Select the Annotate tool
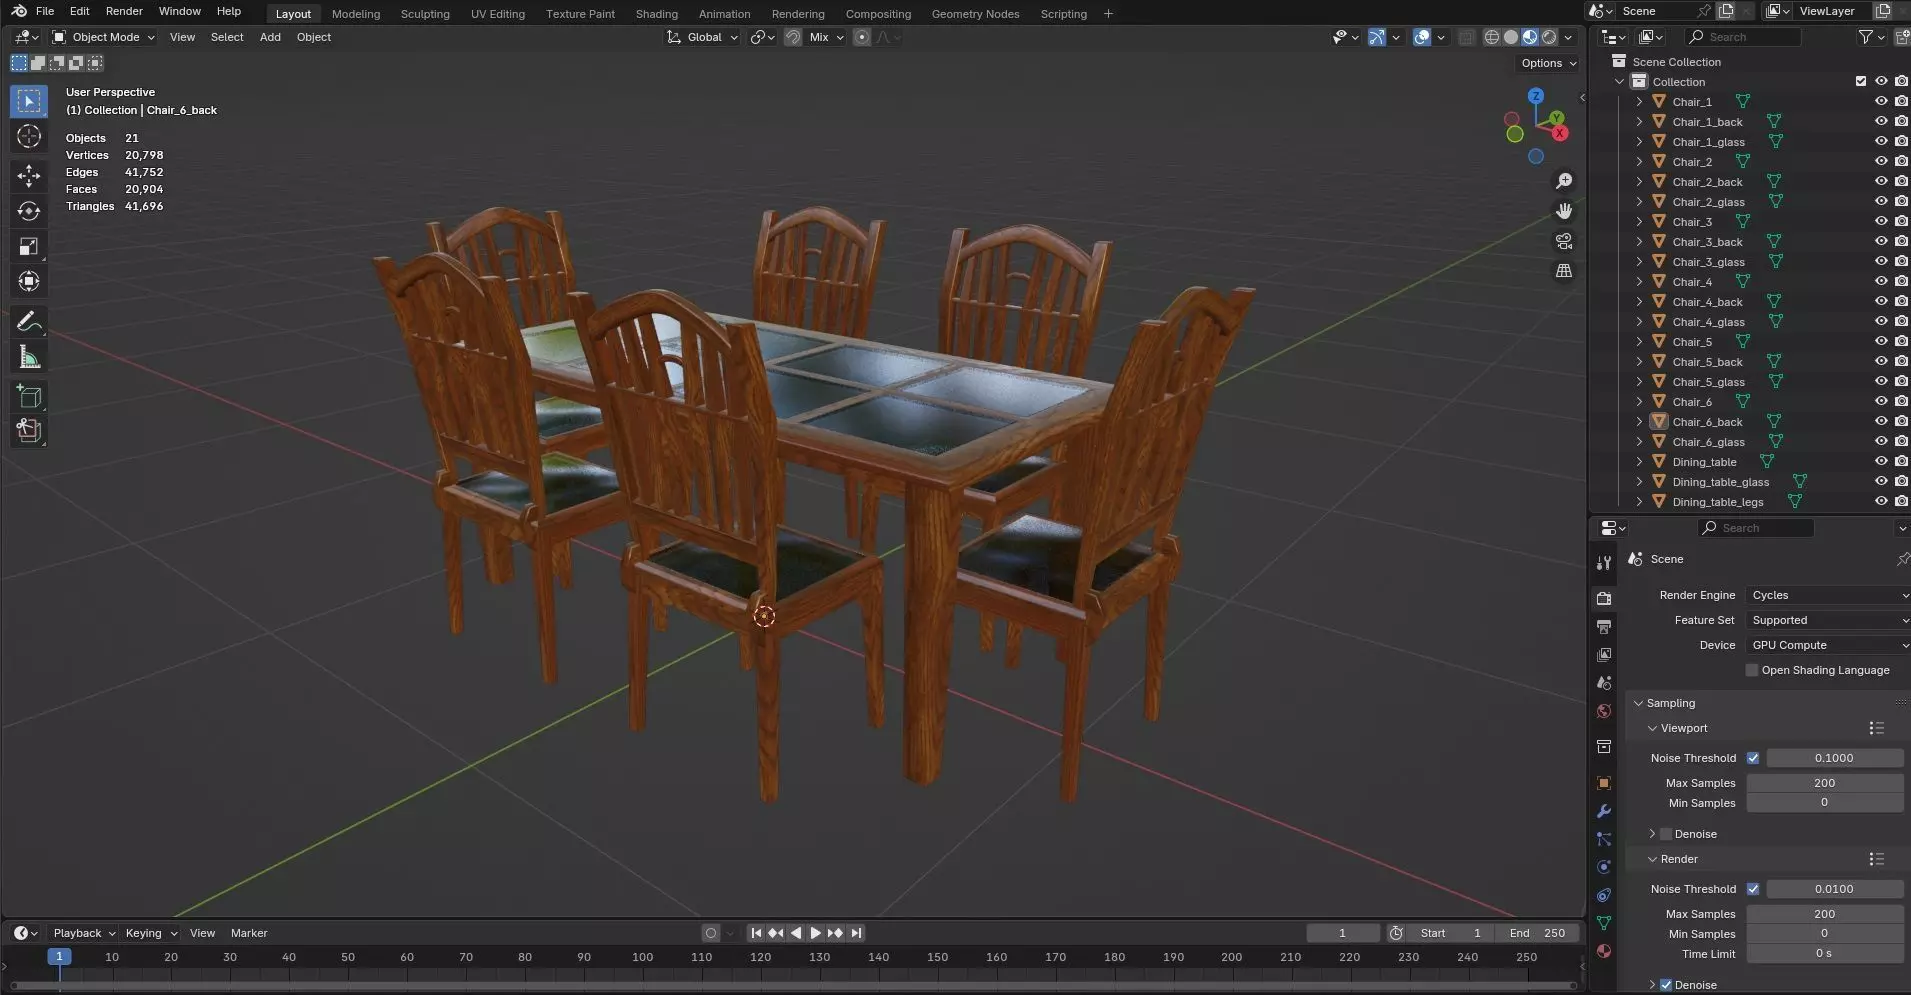This screenshot has width=1911, height=995. [x=29, y=321]
